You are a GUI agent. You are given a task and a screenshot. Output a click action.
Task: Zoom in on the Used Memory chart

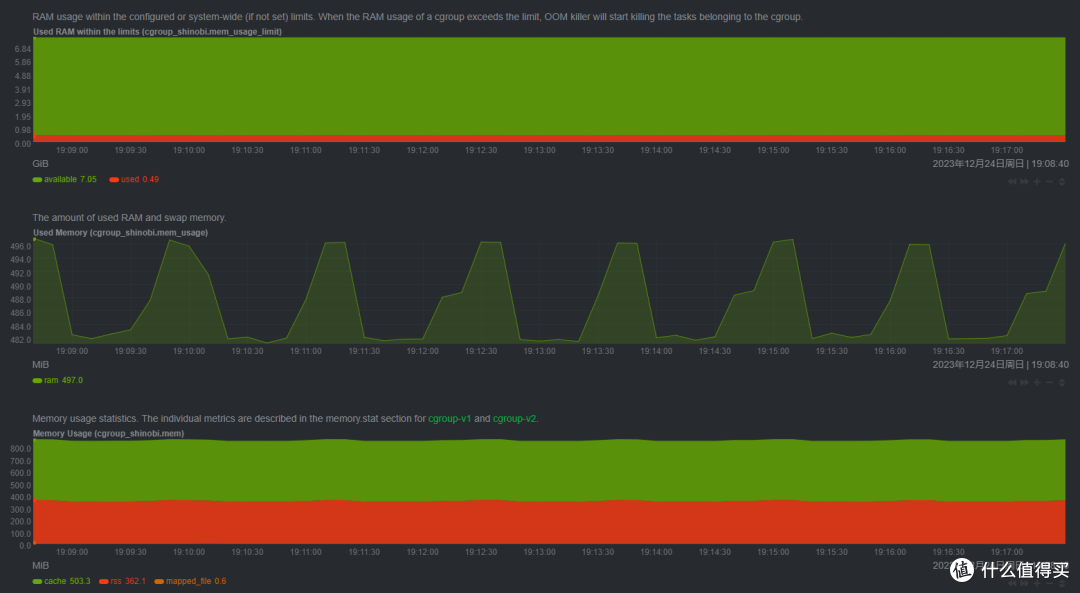coord(1036,382)
